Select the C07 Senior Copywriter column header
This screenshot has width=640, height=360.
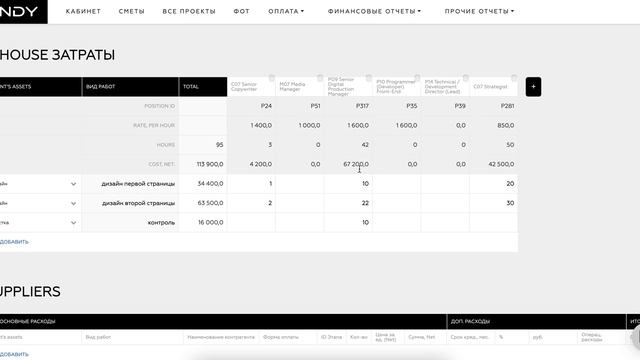pos(251,87)
